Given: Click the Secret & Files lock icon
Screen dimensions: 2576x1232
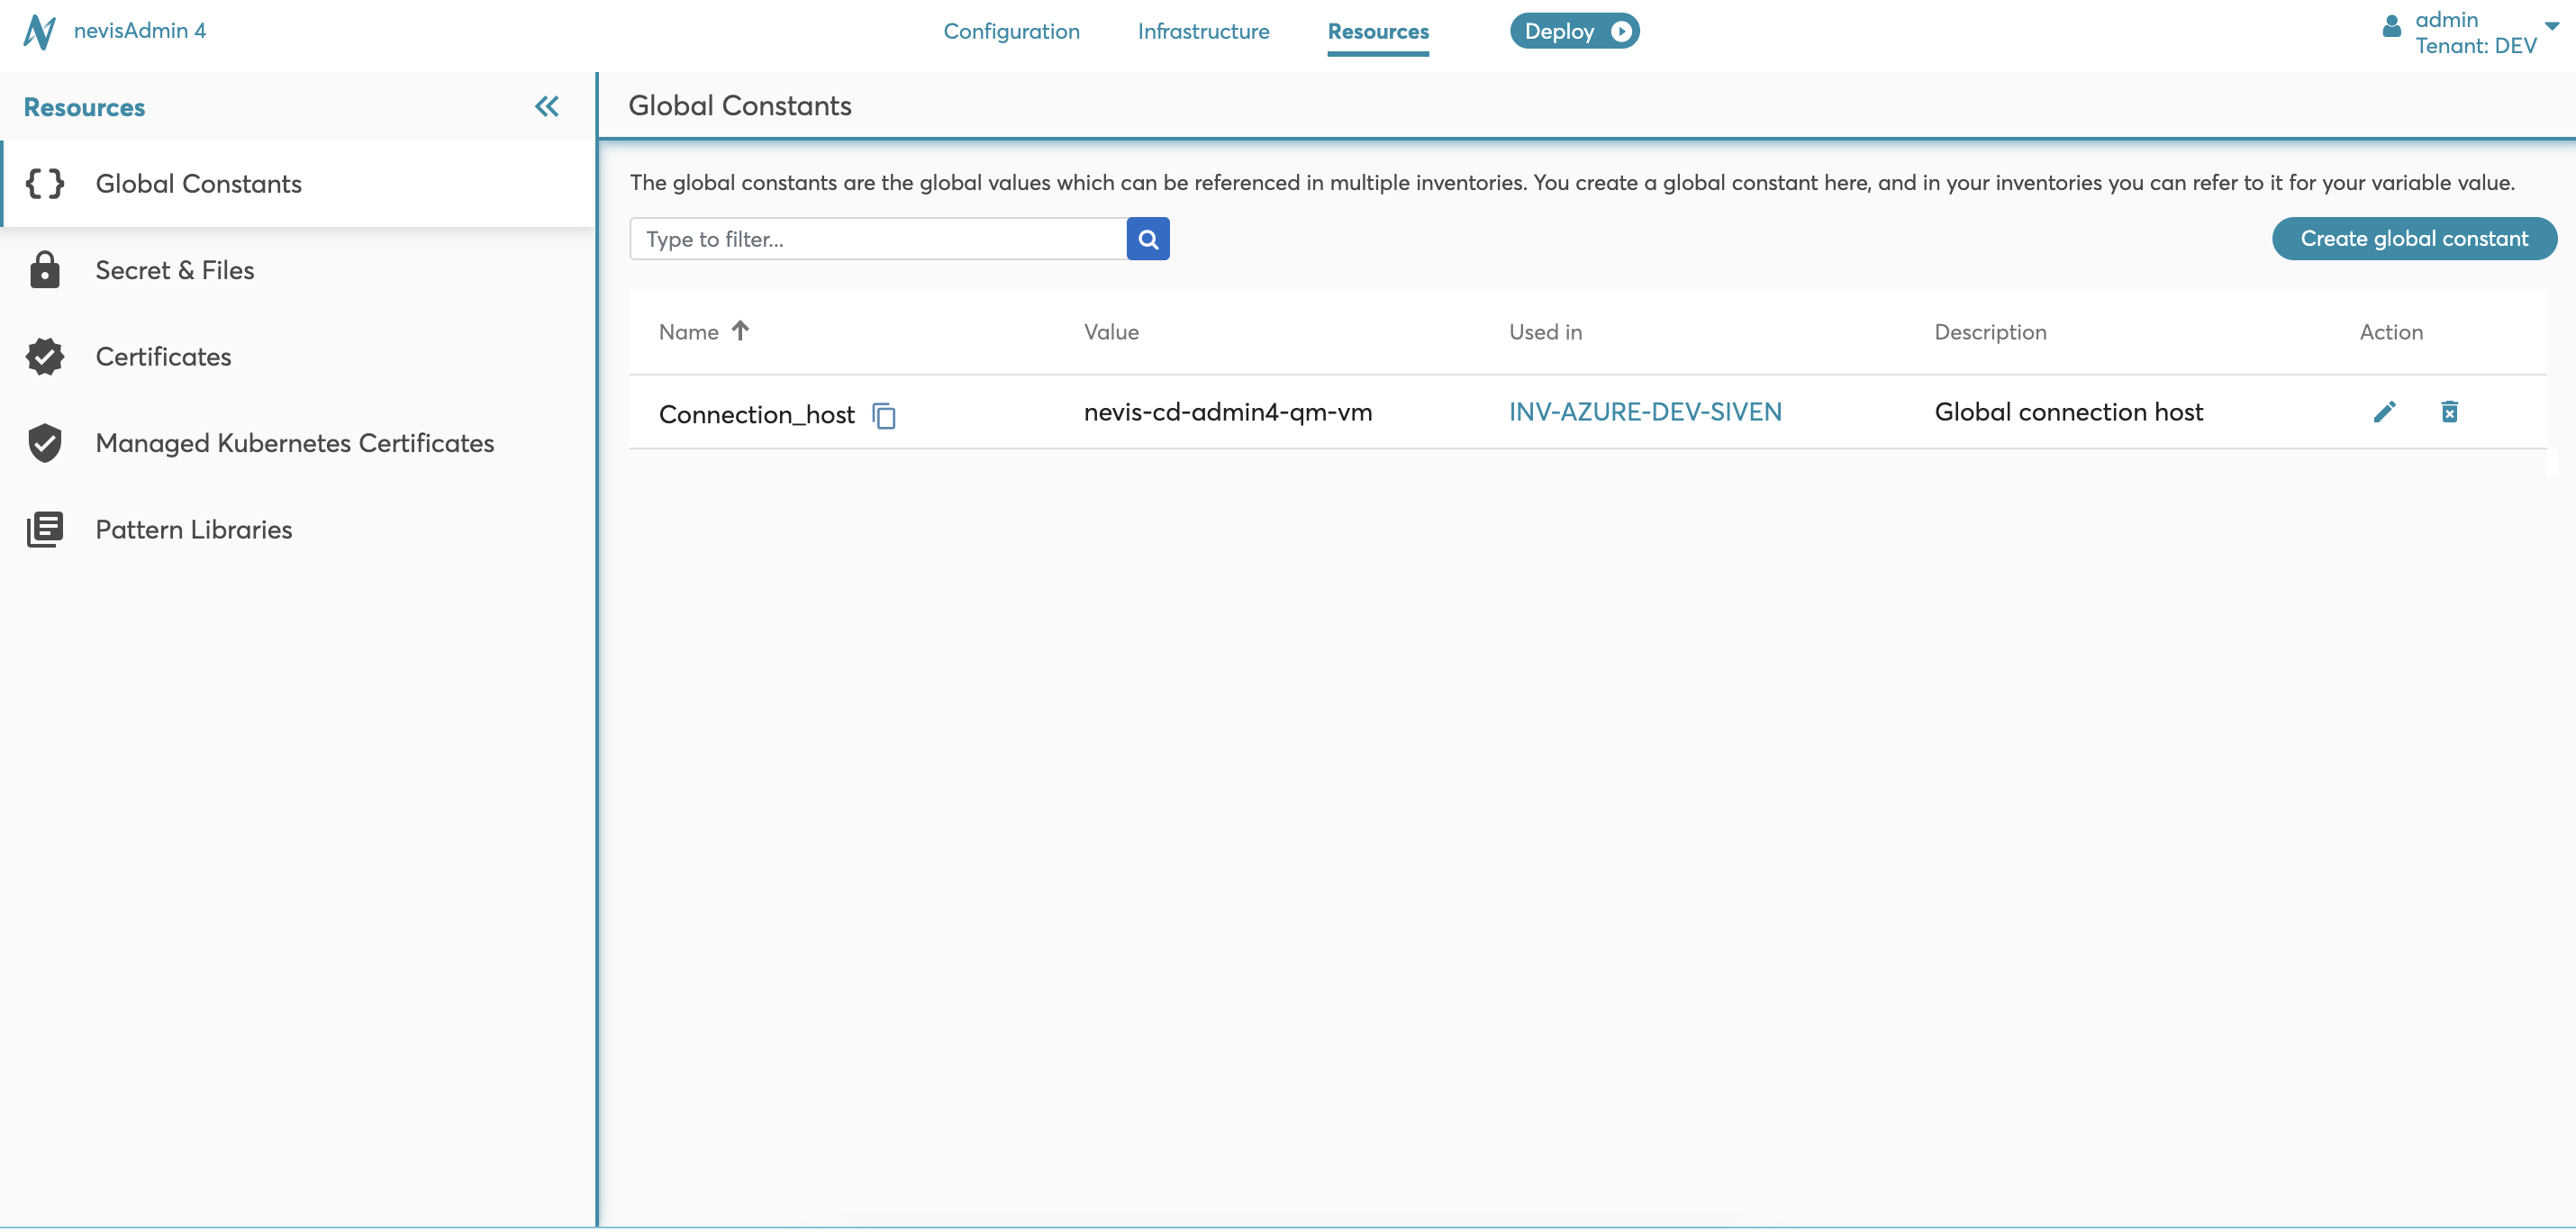Looking at the screenshot, I should tap(45, 270).
